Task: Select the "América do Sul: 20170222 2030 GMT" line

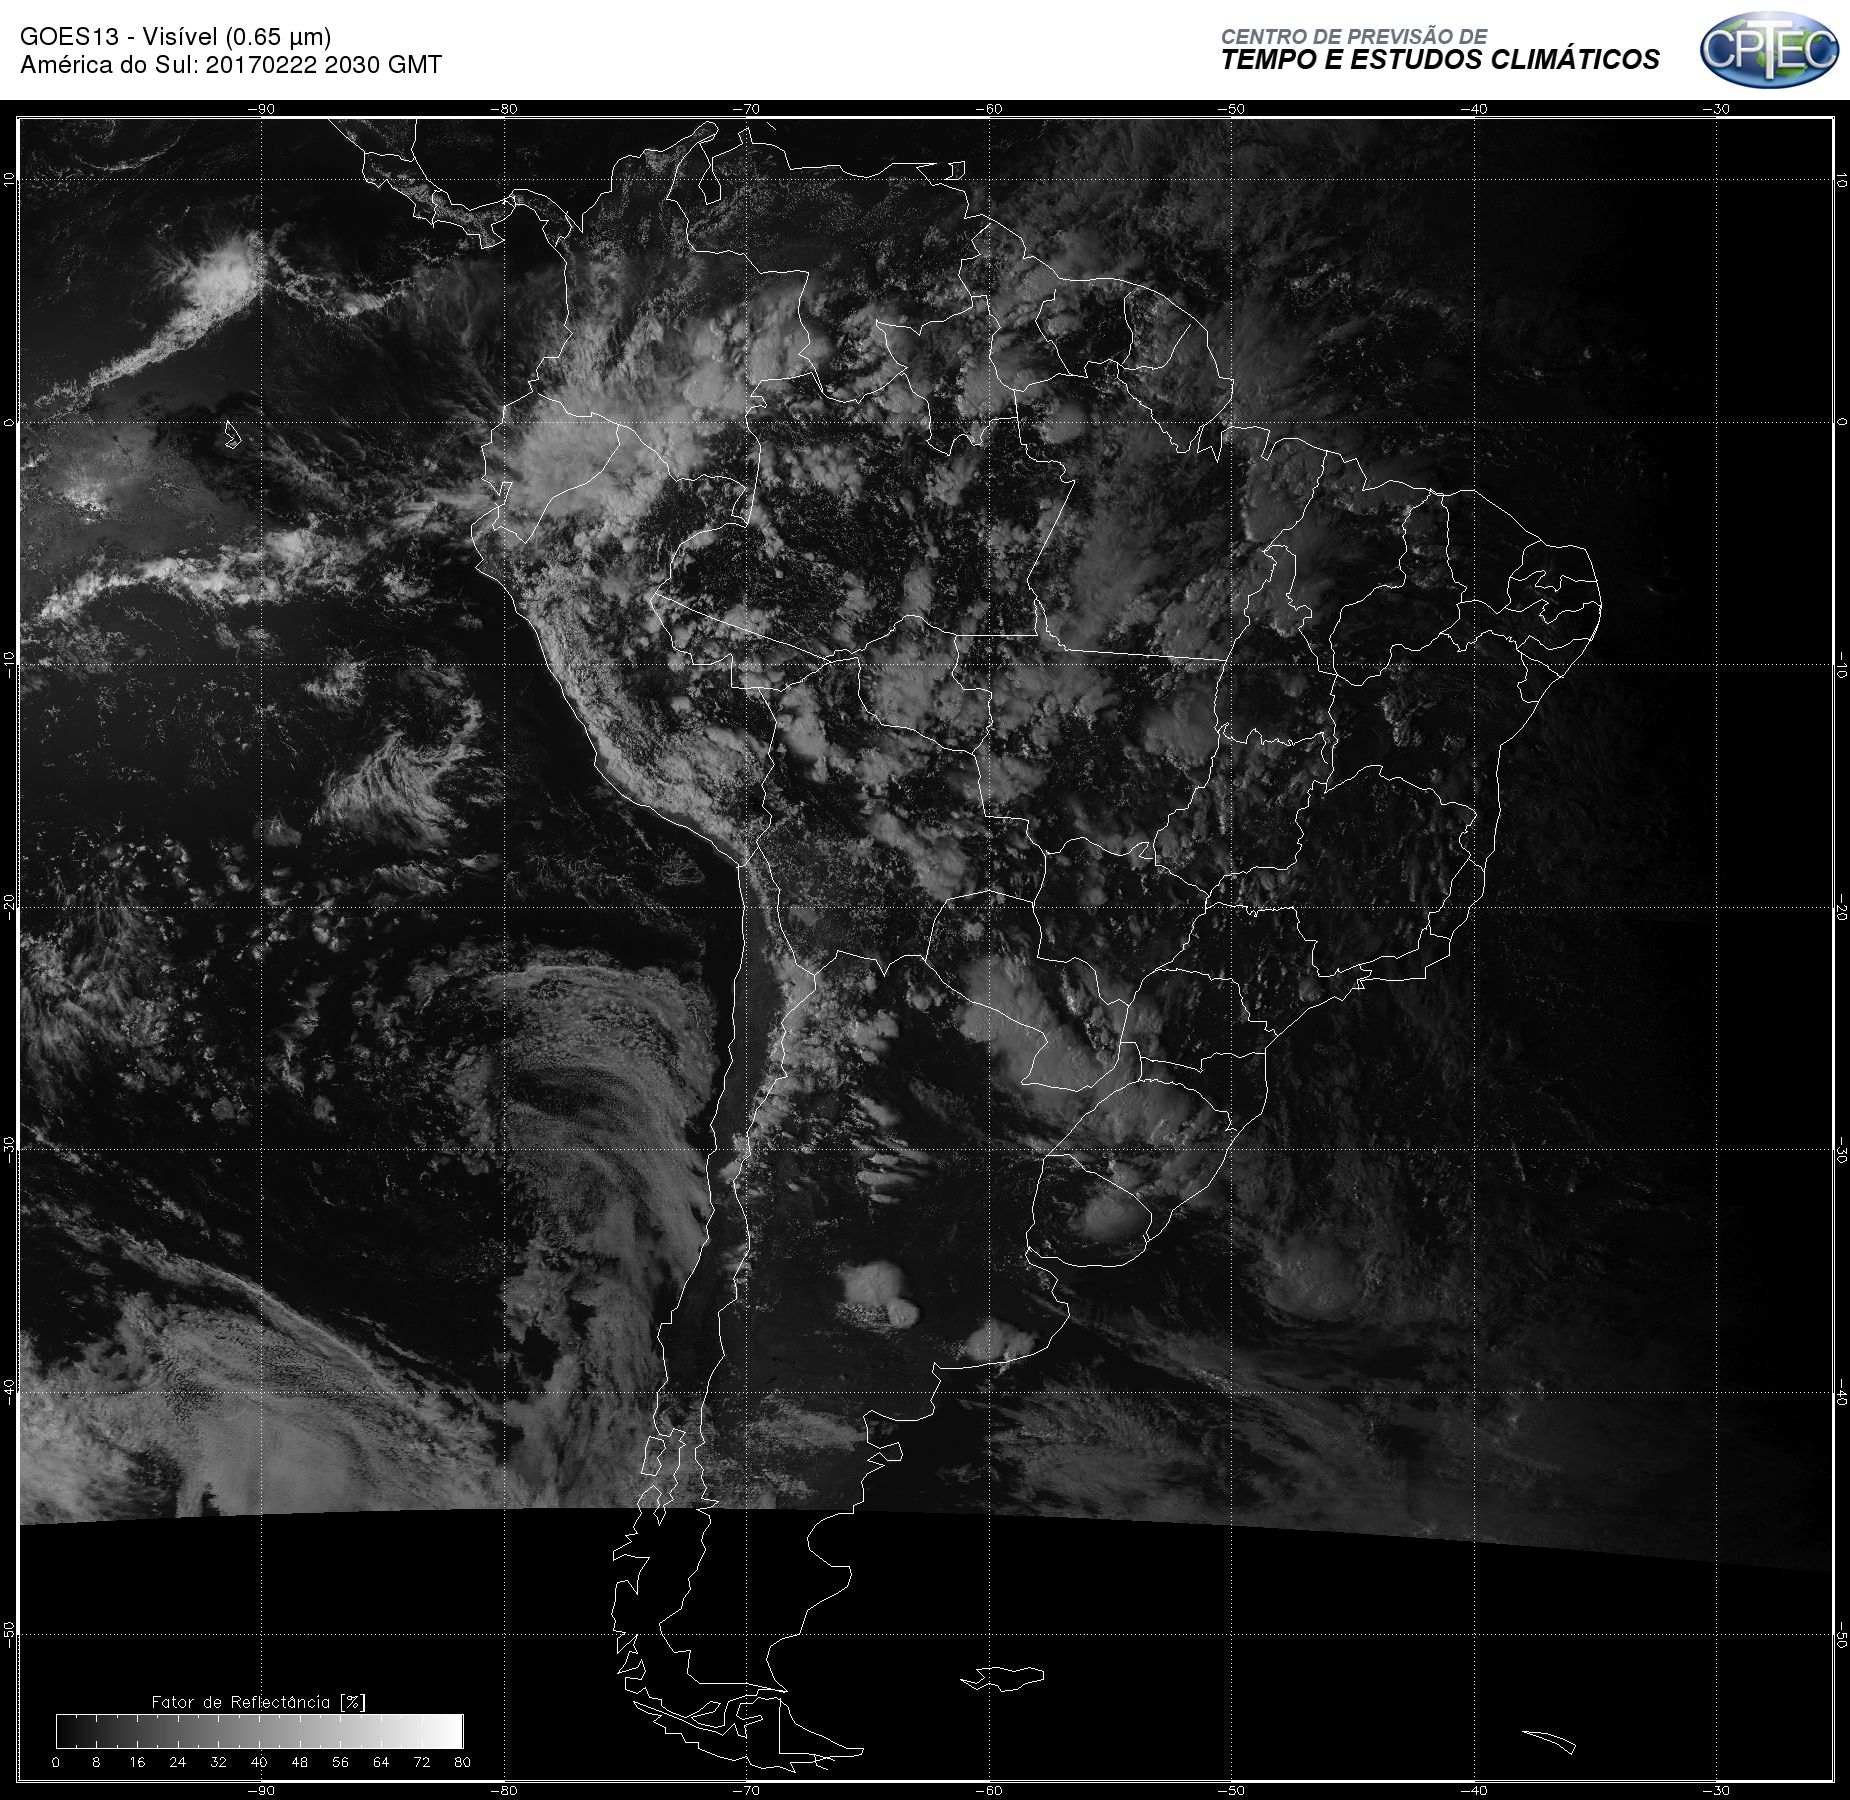Action: (231, 65)
